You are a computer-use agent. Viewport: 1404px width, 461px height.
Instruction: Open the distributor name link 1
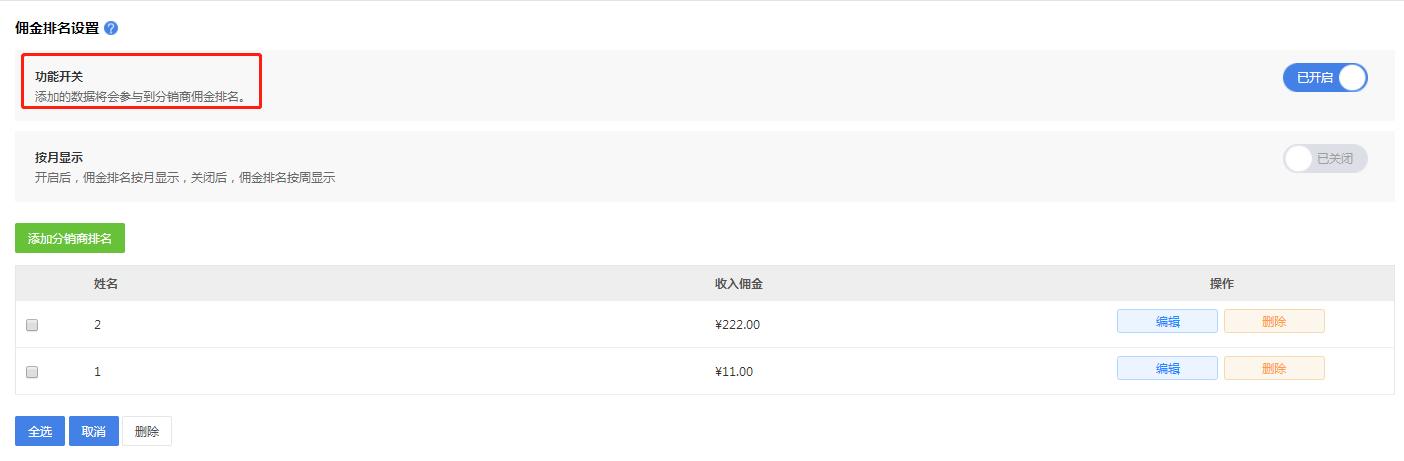coord(98,372)
